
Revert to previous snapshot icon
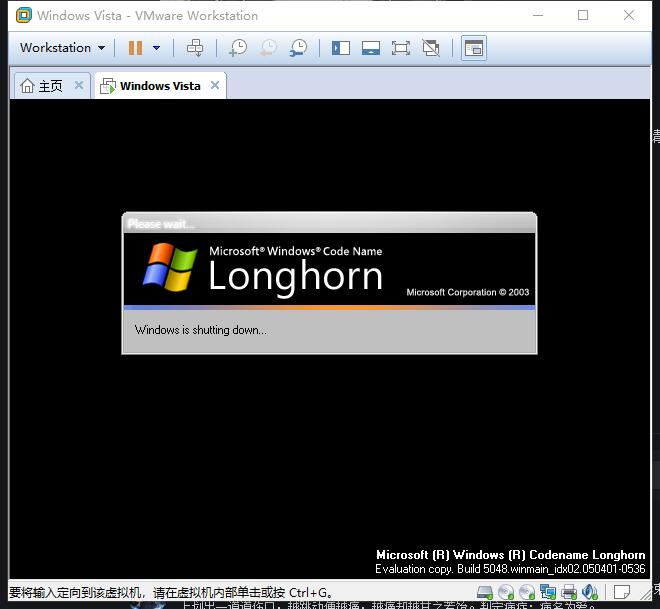[x=268, y=48]
